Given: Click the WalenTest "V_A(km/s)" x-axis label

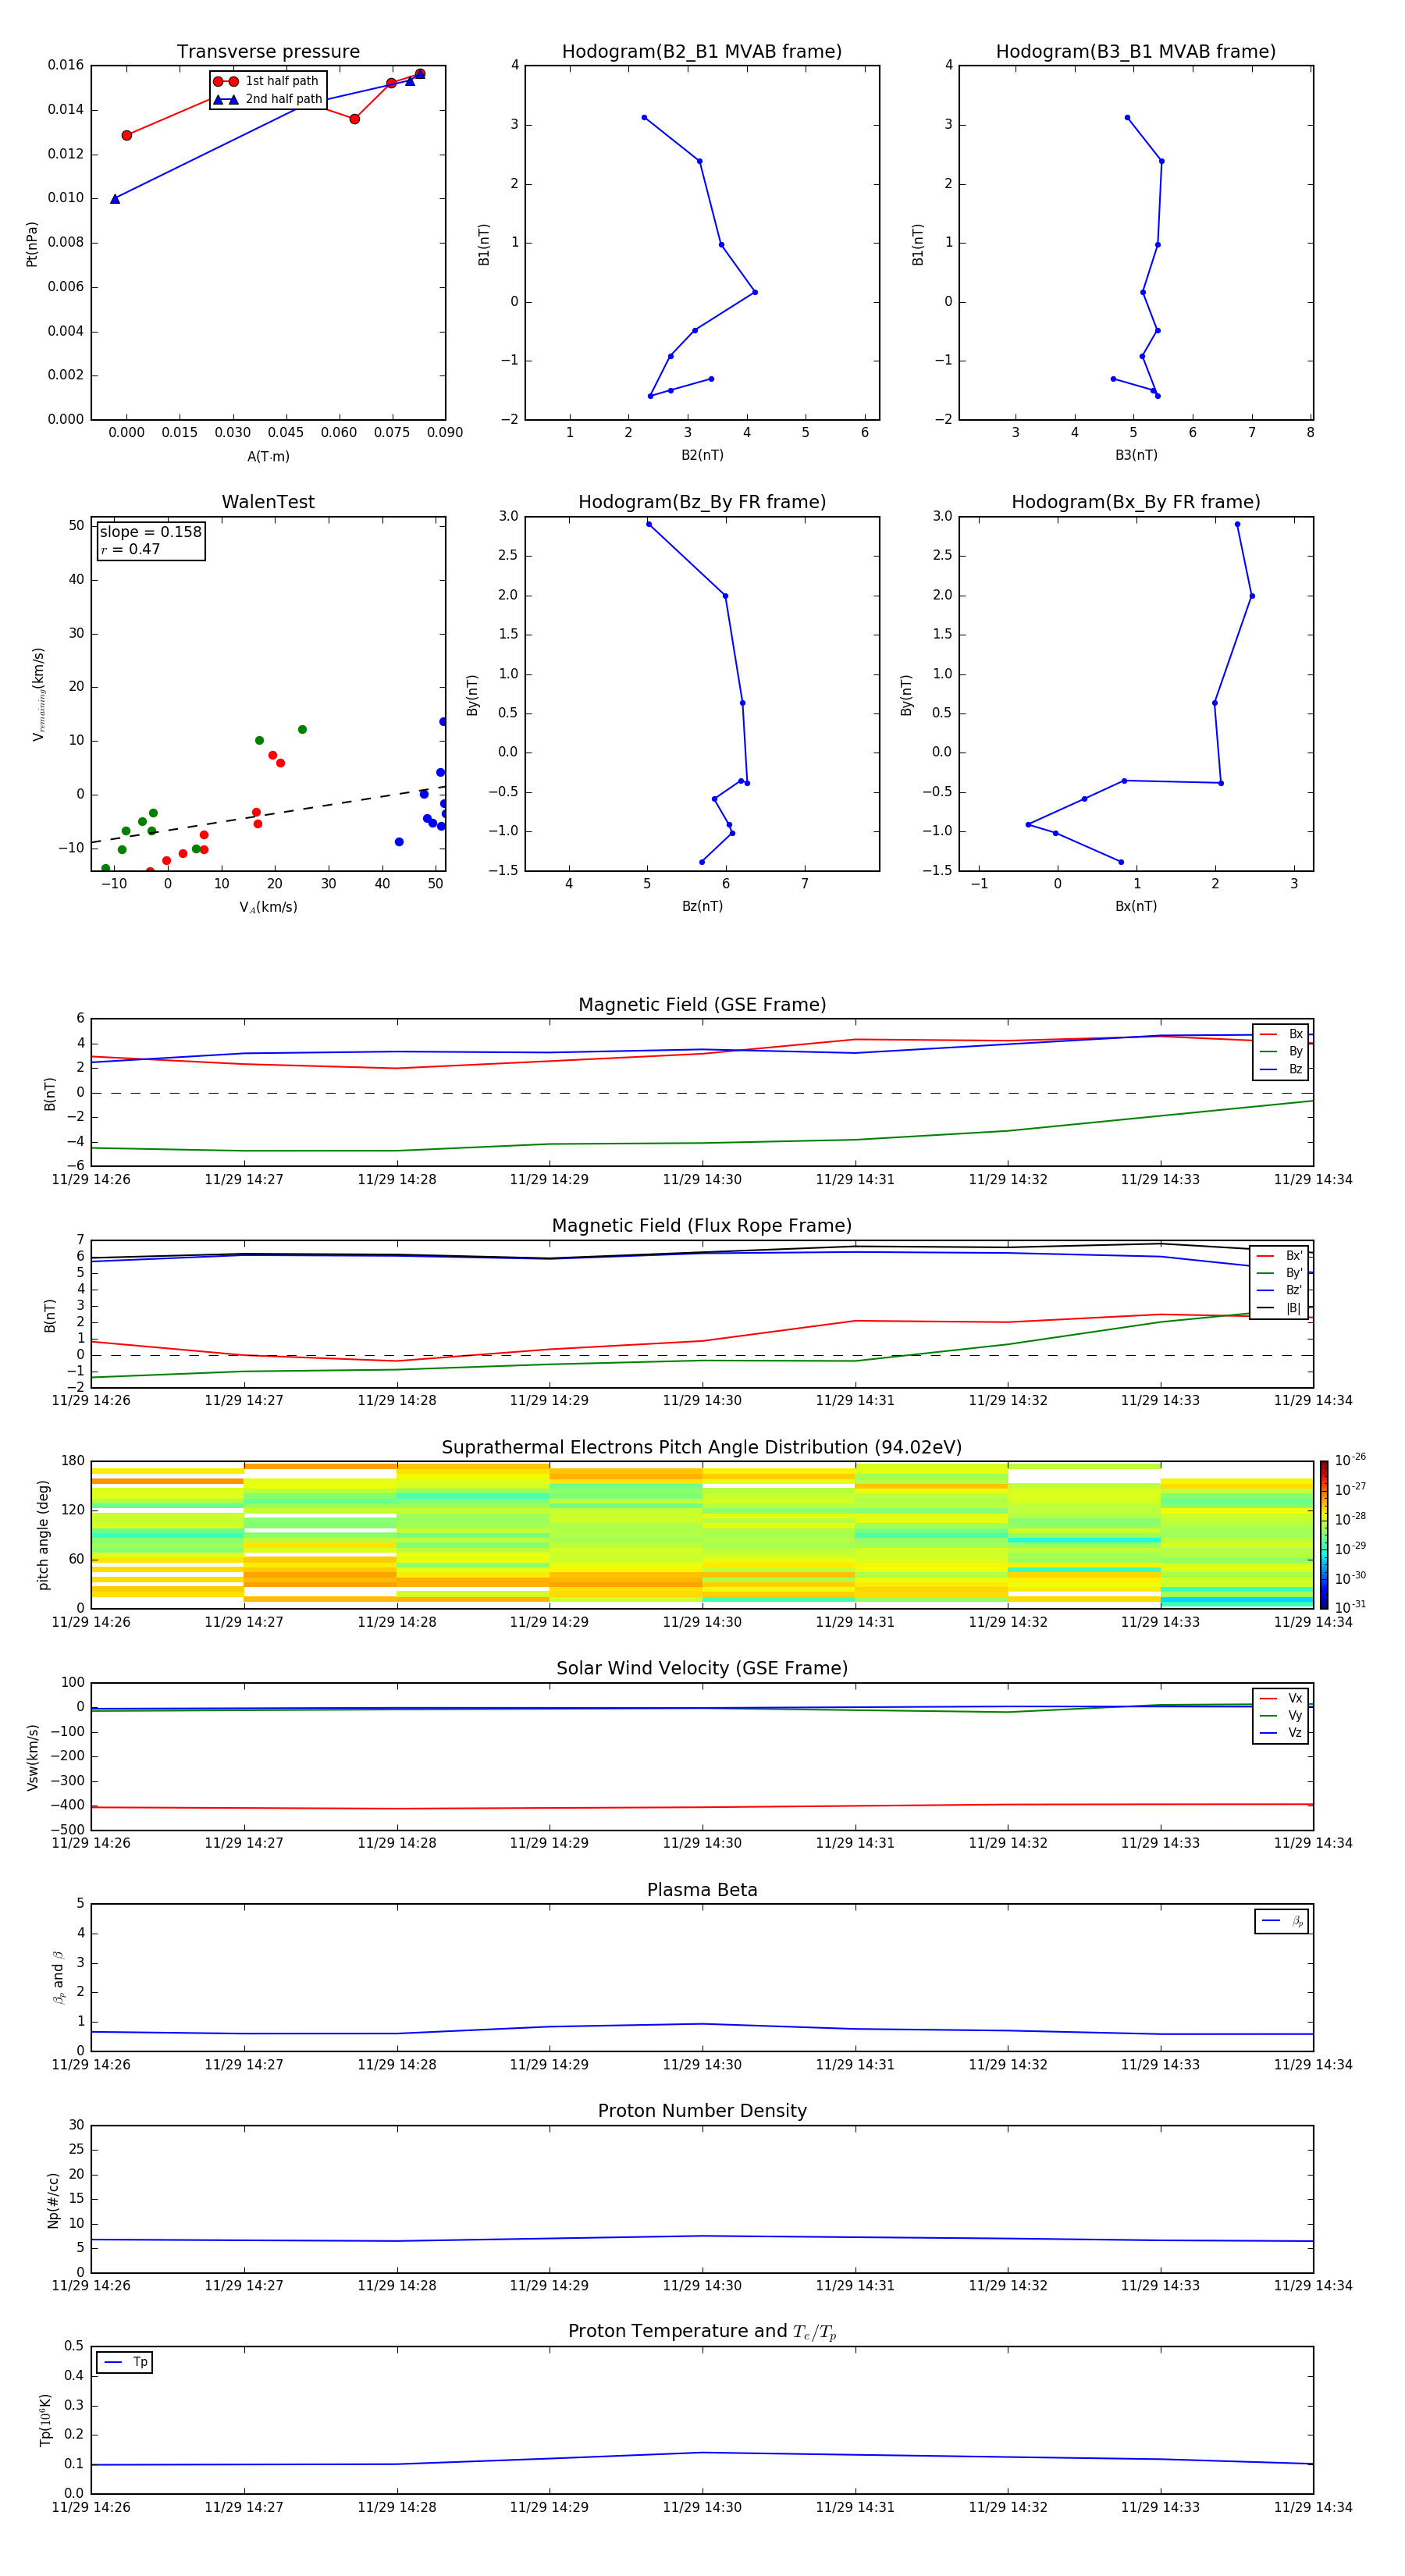Looking at the screenshot, I should (268, 907).
